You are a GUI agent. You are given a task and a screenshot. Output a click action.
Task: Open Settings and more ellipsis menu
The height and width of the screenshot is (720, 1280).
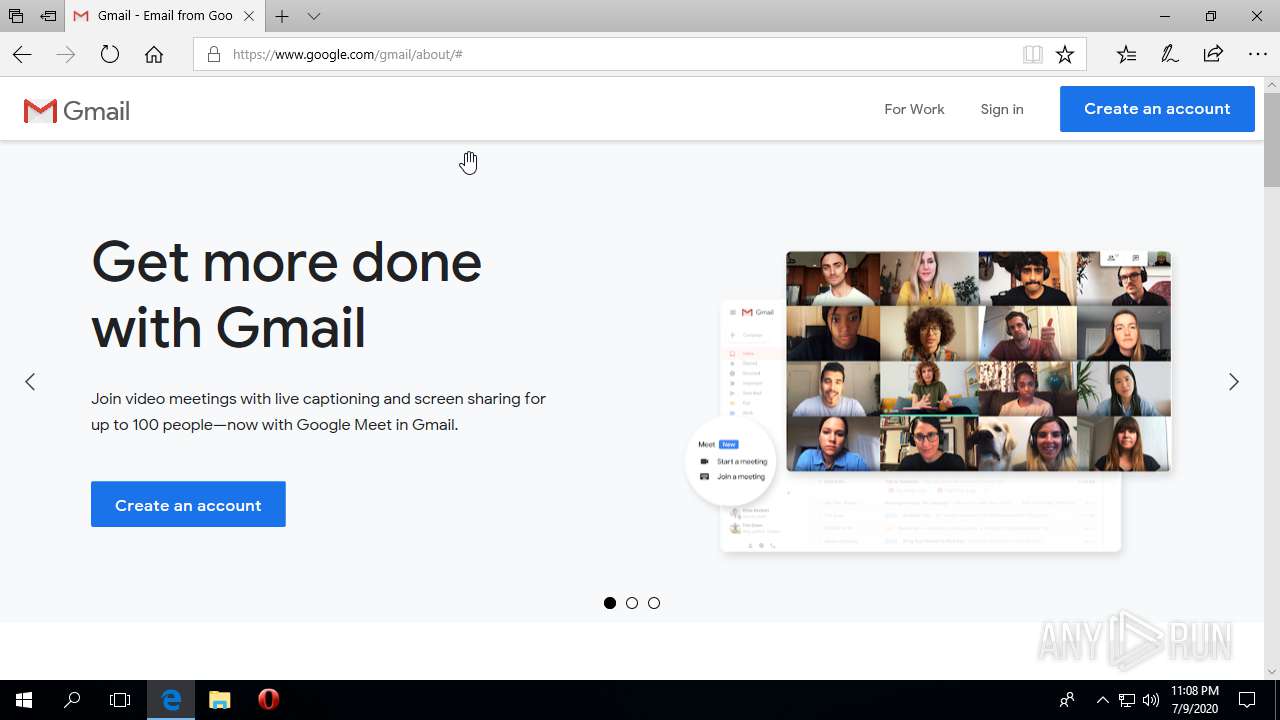pyautogui.click(x=1258, y=55)
